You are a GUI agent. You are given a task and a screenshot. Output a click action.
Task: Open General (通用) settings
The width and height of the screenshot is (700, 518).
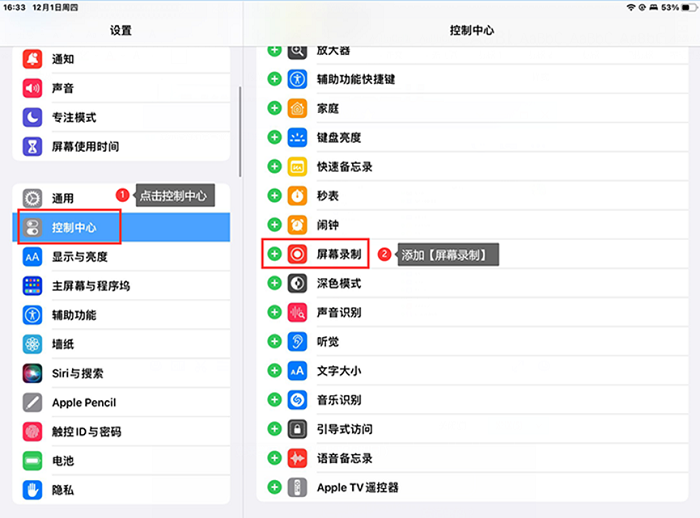(62, 198)
